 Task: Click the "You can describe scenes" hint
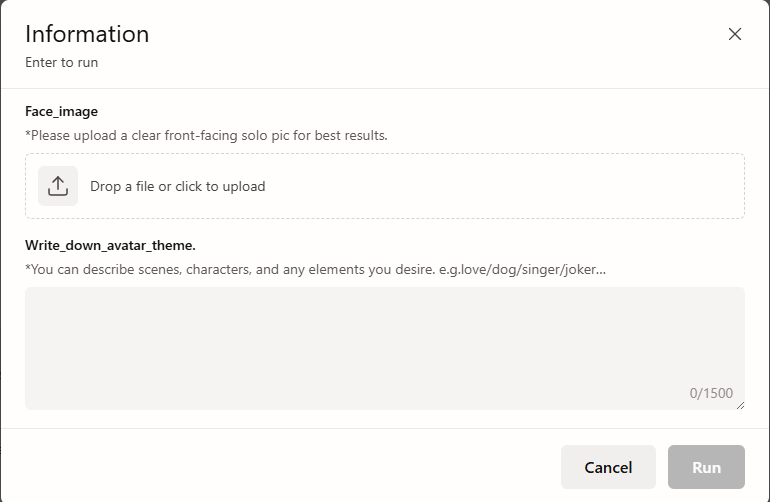[230, 269]
